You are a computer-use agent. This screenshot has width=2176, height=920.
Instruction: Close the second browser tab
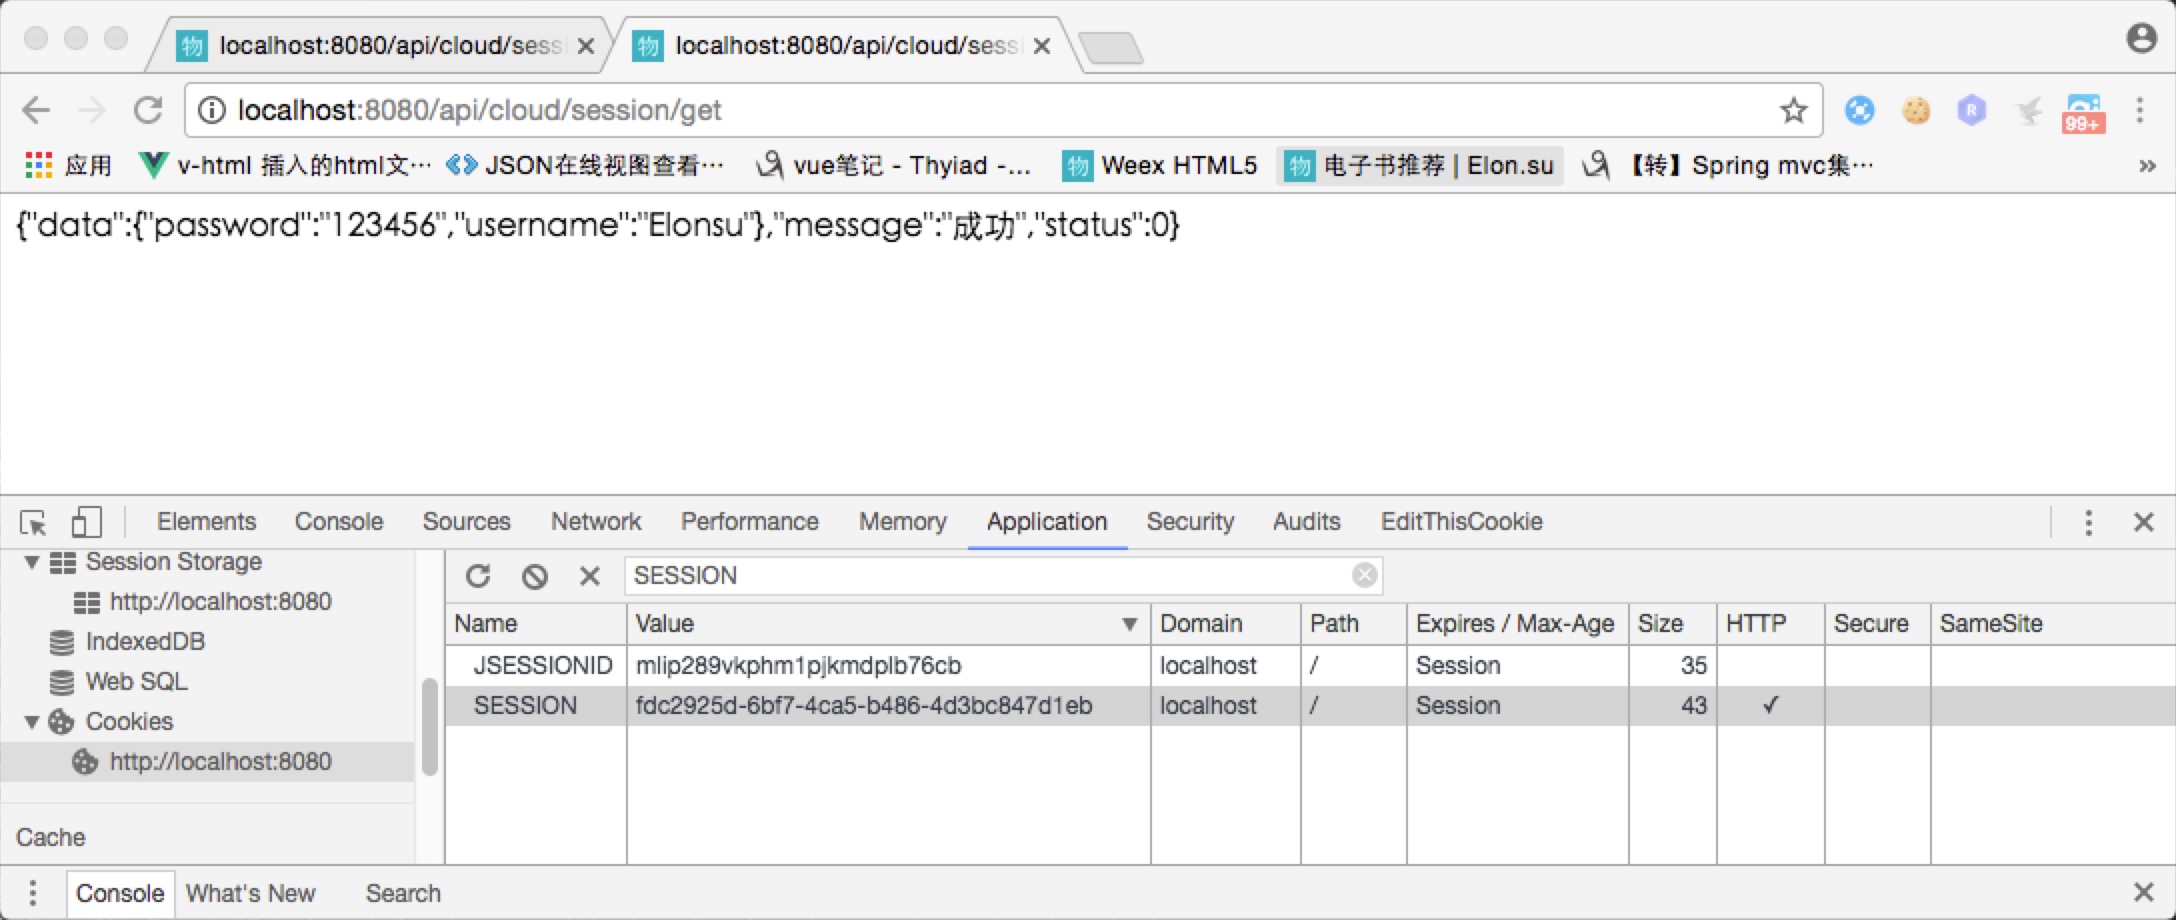pos(1041,46)
